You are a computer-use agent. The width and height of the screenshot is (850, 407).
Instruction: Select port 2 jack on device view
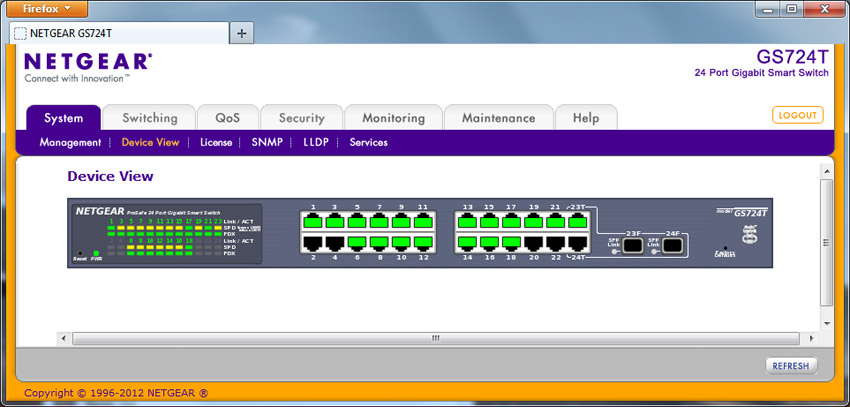pyautogui.click(x=312, y=243)
